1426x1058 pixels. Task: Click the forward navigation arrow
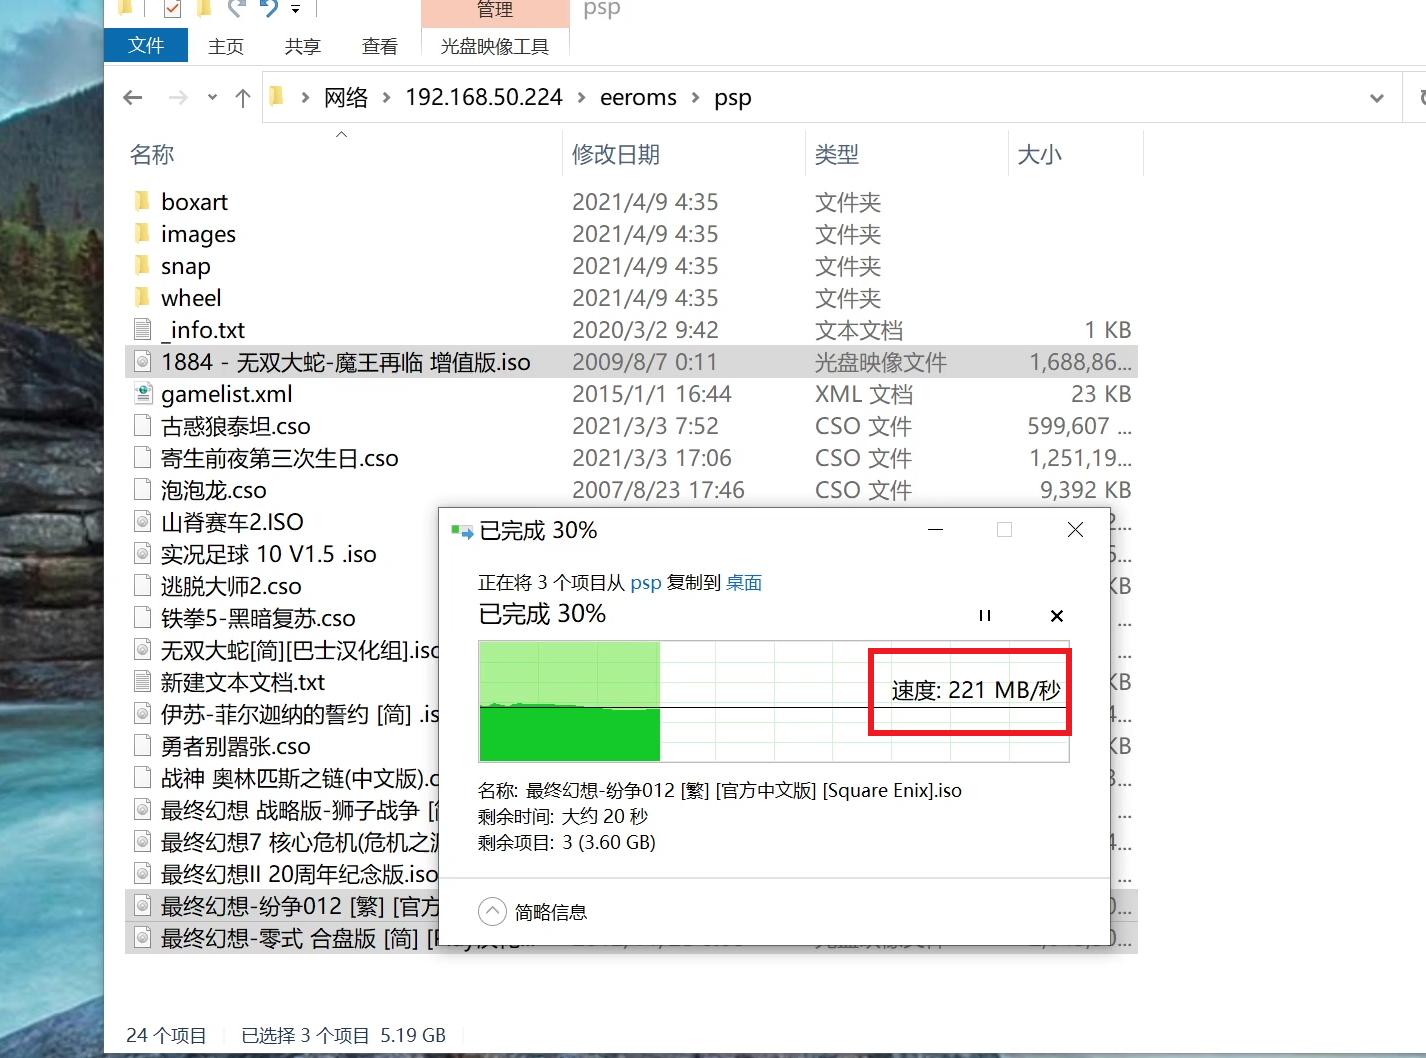click(x=178, y=97)
